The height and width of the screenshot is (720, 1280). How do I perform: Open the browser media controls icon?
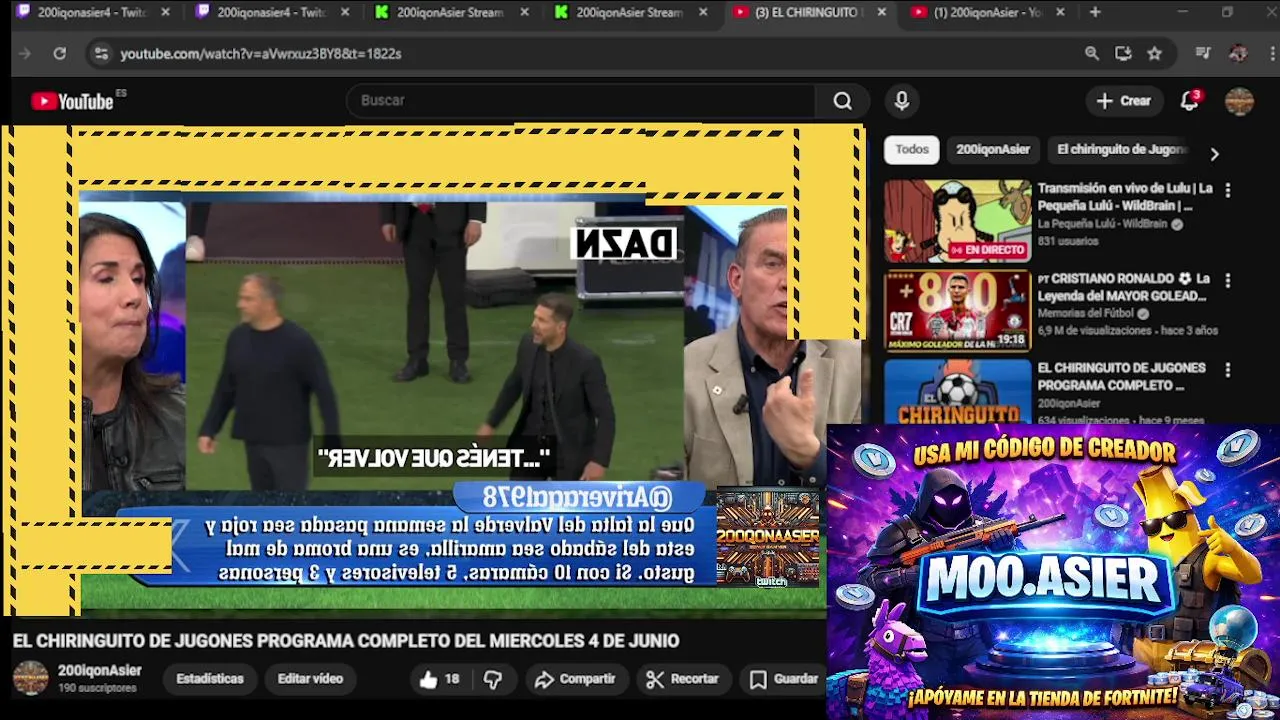[1204, 53]
